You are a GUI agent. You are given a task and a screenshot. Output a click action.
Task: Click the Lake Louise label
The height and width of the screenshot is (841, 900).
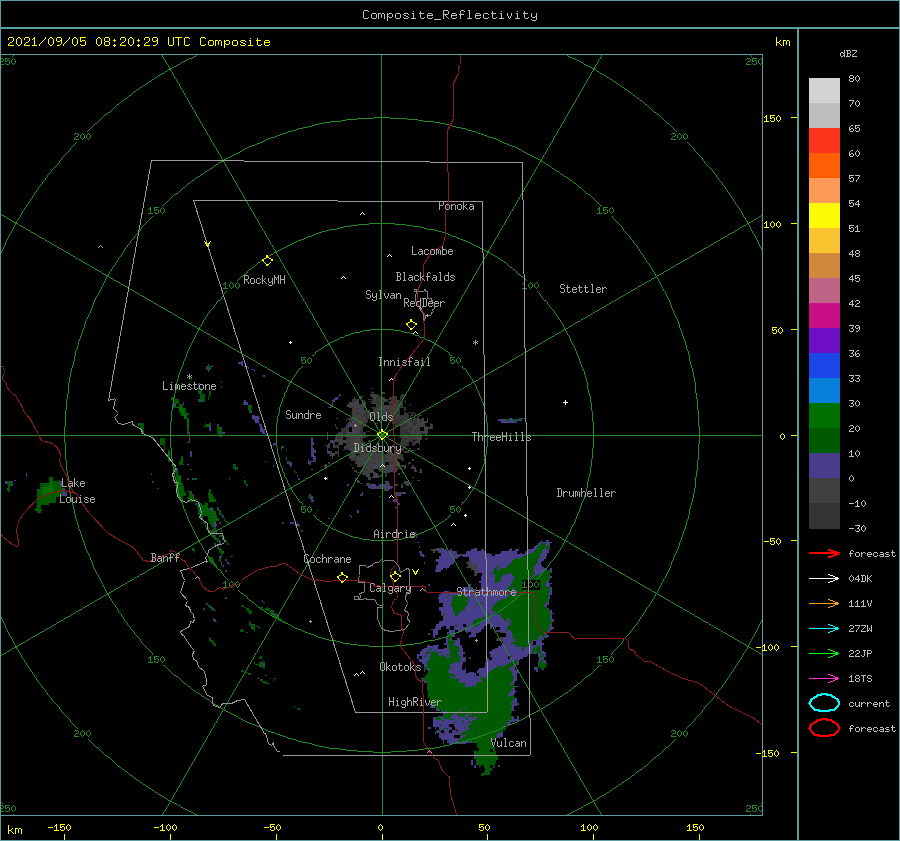(77, 491)
